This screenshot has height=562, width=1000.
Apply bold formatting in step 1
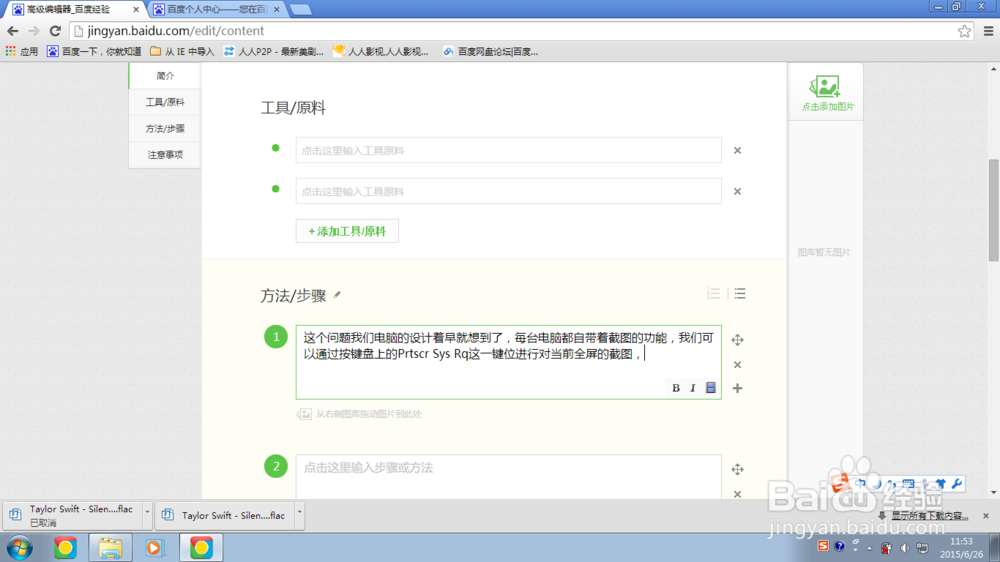click(x=675, y=388)
